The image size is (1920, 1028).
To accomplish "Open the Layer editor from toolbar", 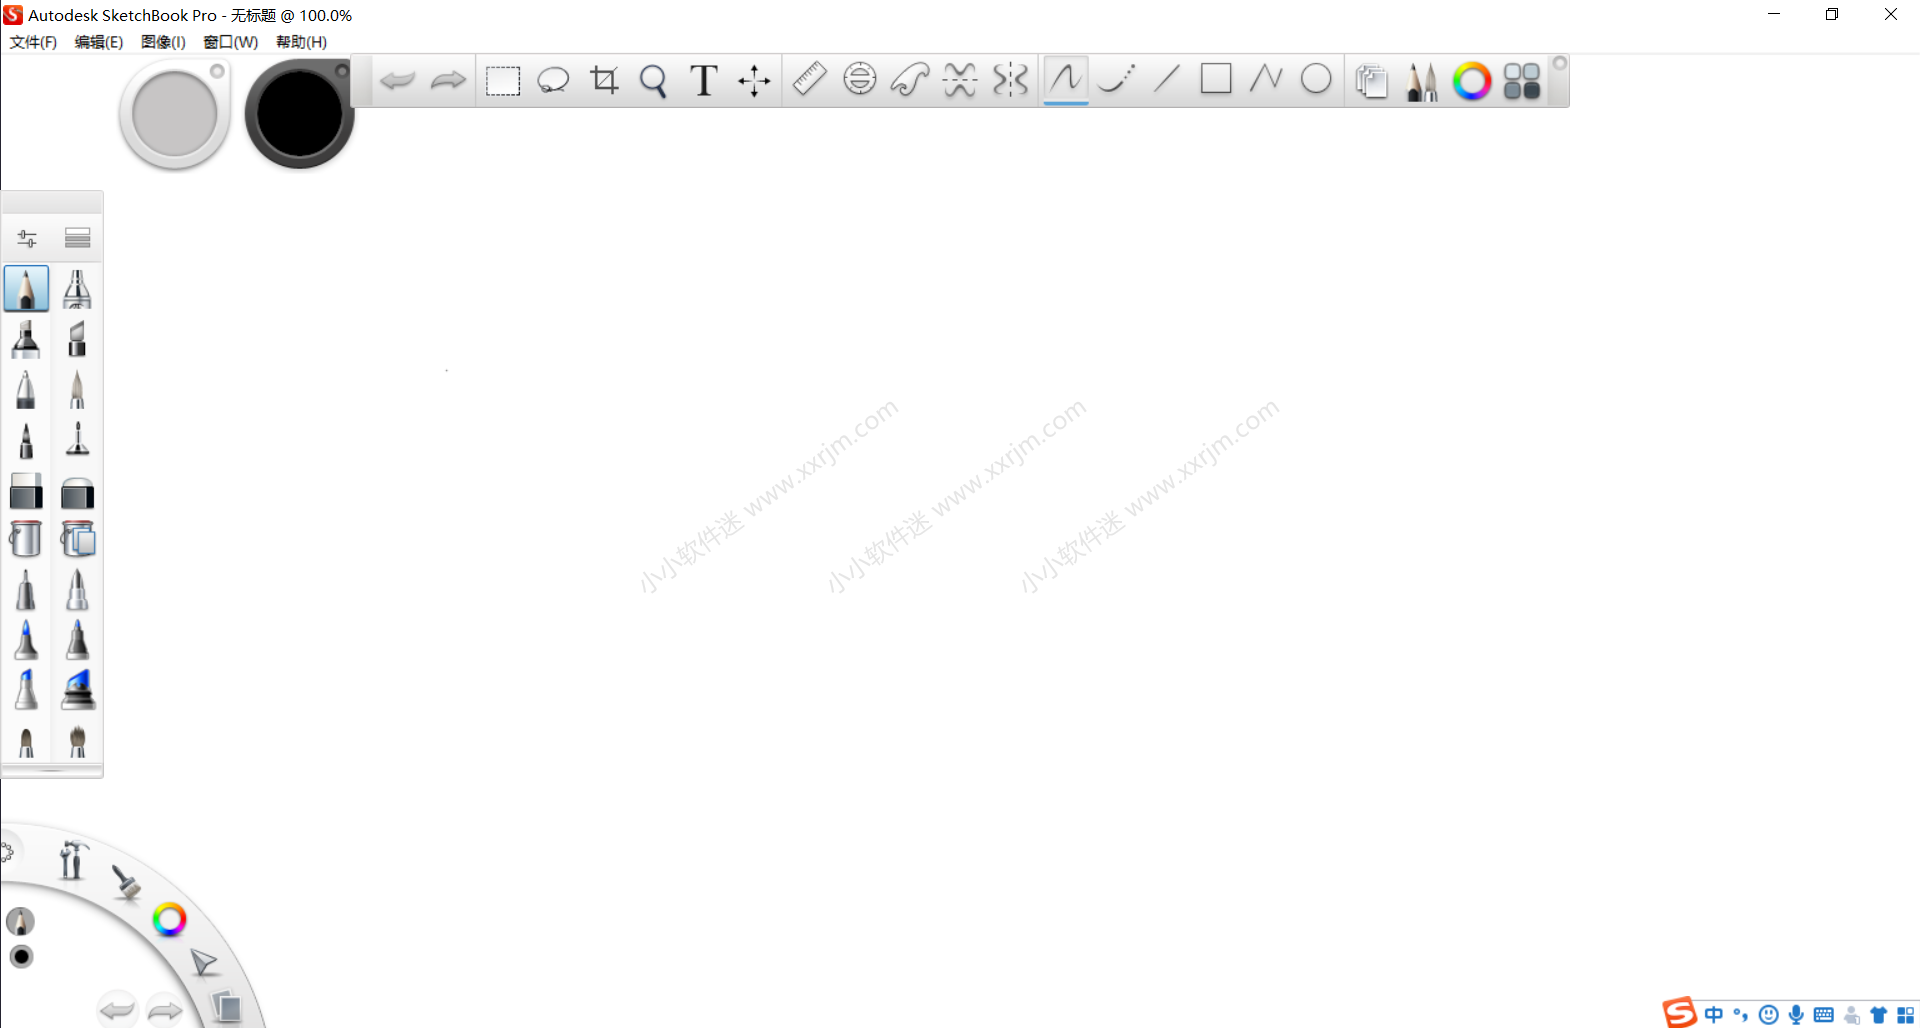I will pyautogui.click(x=1372, y=81).
